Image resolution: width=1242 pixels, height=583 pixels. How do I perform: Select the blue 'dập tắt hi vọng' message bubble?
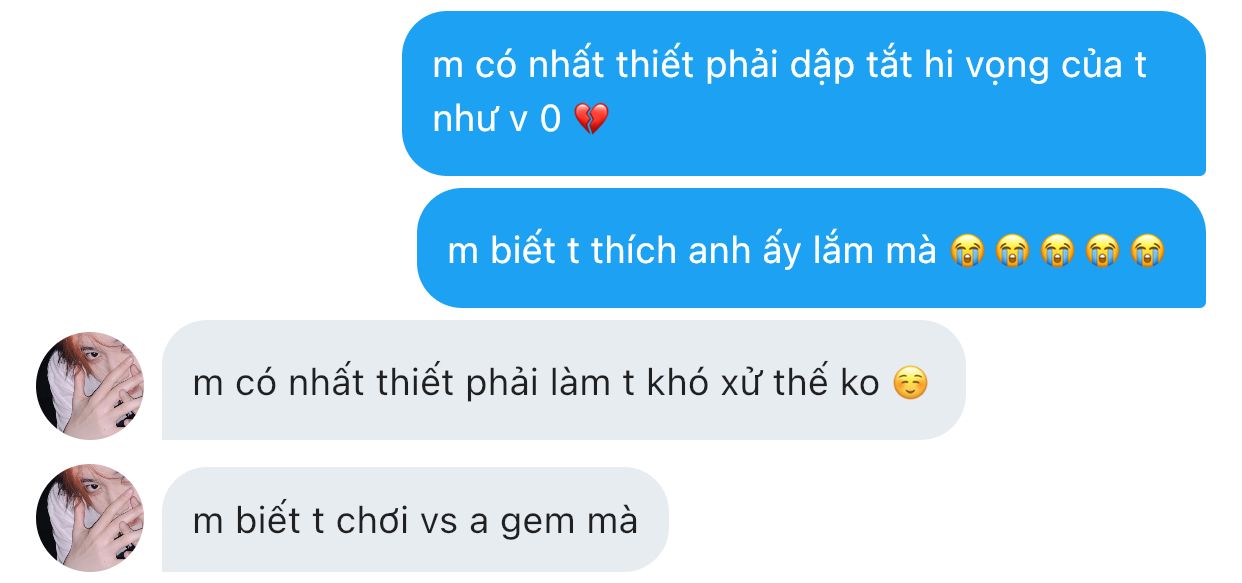pyautogui.click(x=804, y=93)
